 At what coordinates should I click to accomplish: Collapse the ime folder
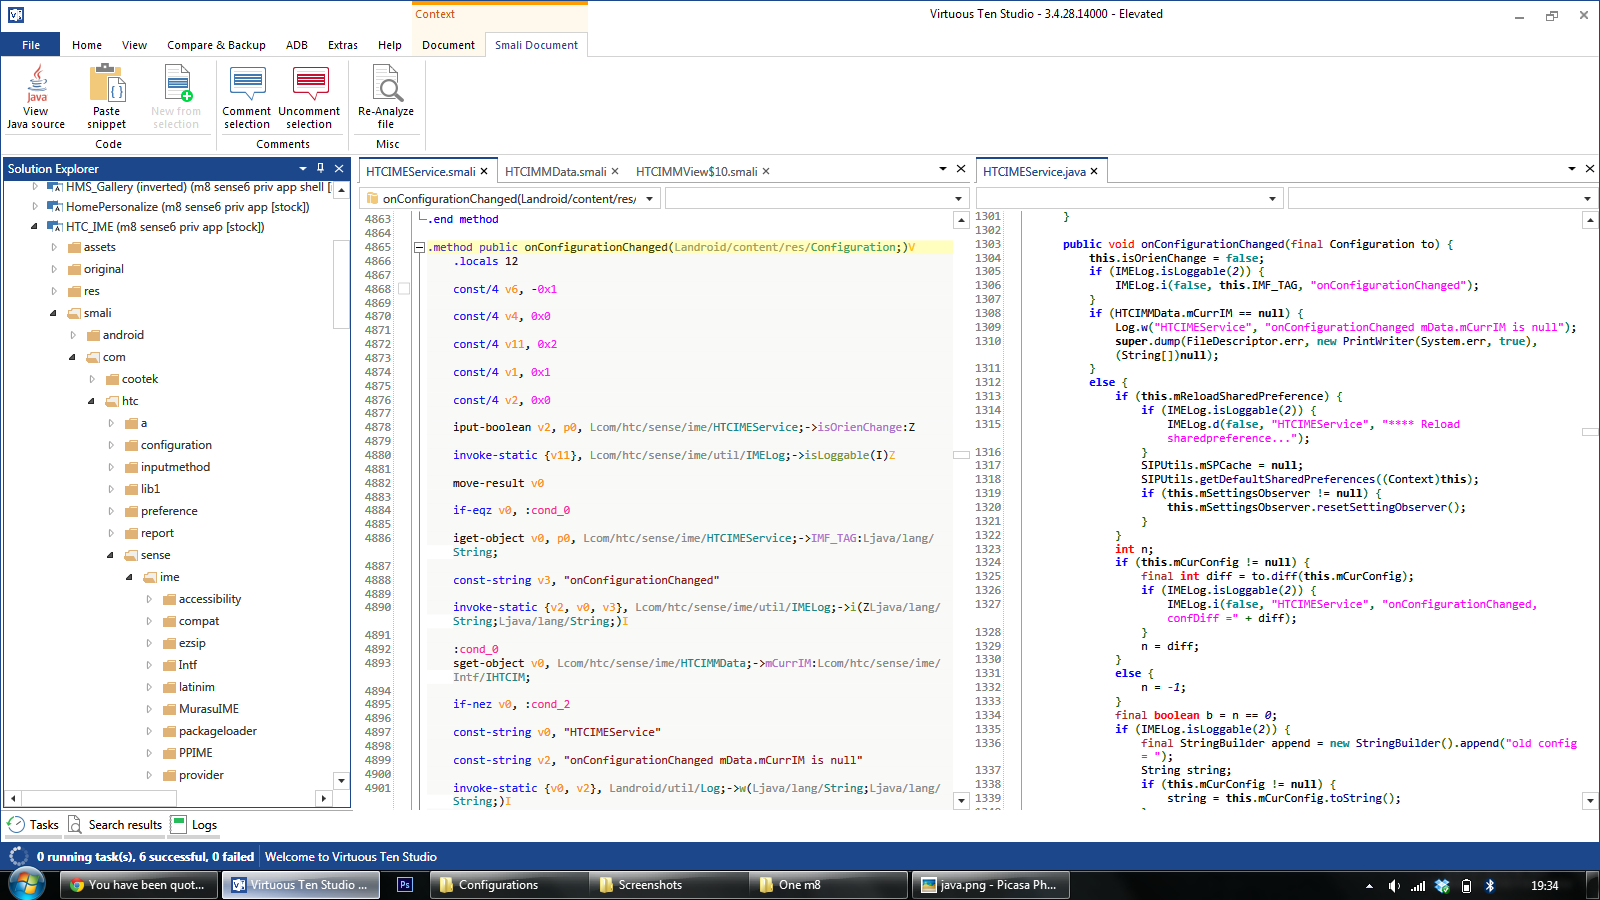(130, 577)
